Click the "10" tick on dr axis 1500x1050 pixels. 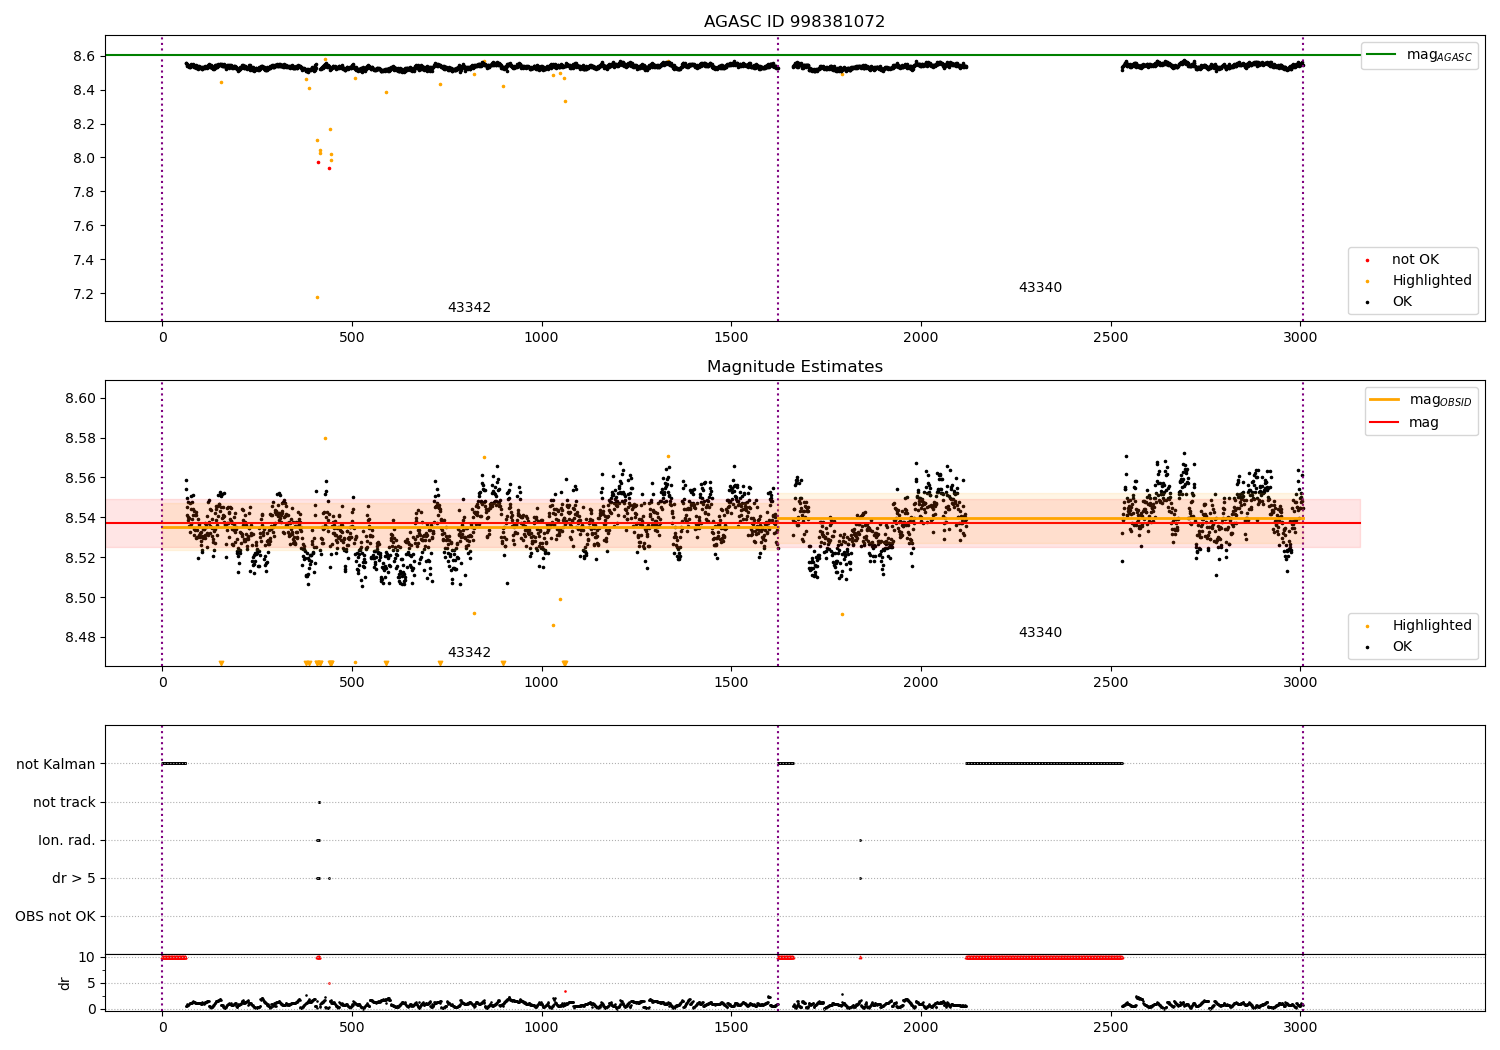pos(87,958)
